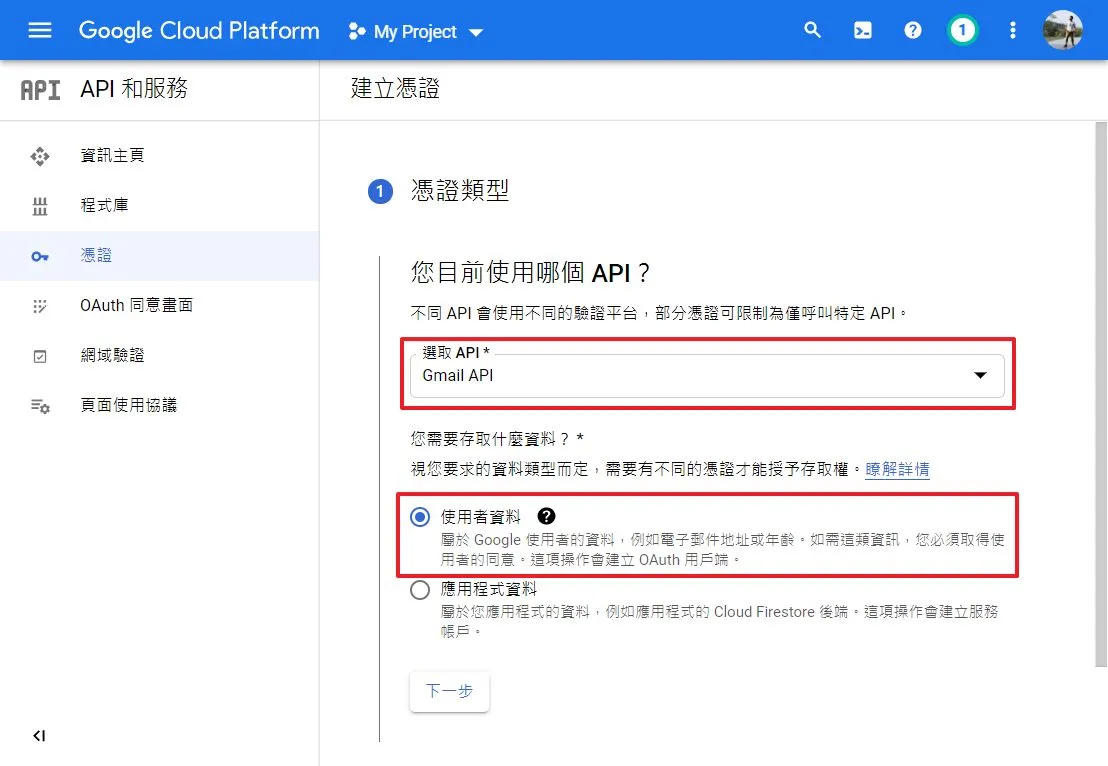Select the 應用程式資料 radio button
Image resolution: width=1108 pixels, height=766 pixels.
420,590
